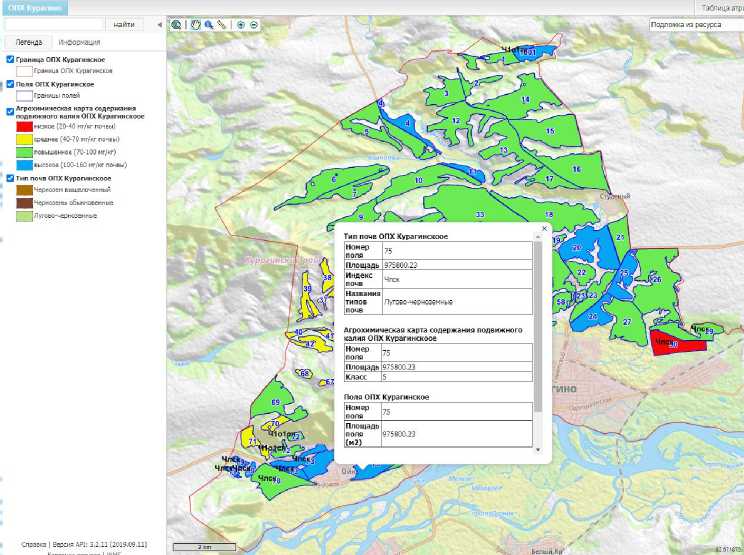The height and width of the screenshot is (555, 744).
Task: Open the Подложка из ресурса dropdown
Action: point(694,24)
